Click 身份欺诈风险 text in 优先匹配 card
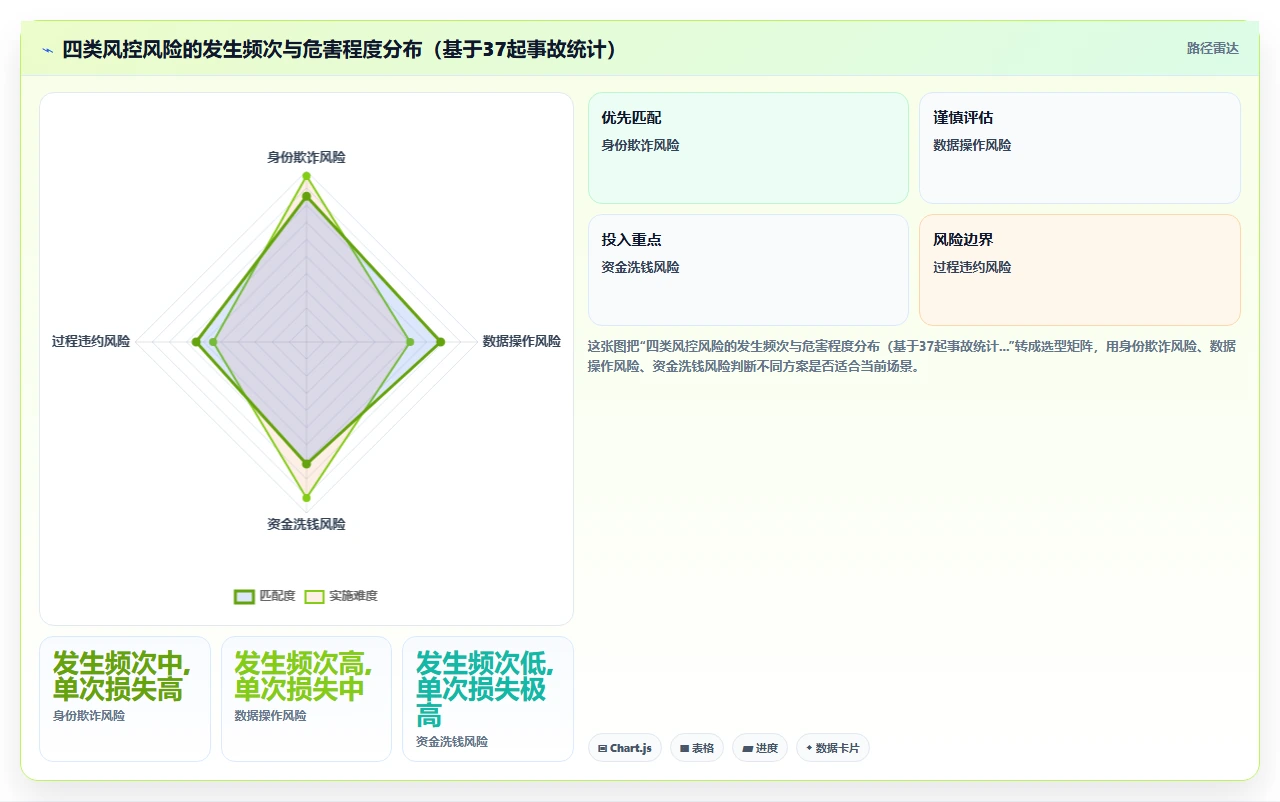 (x=640, y=145)
